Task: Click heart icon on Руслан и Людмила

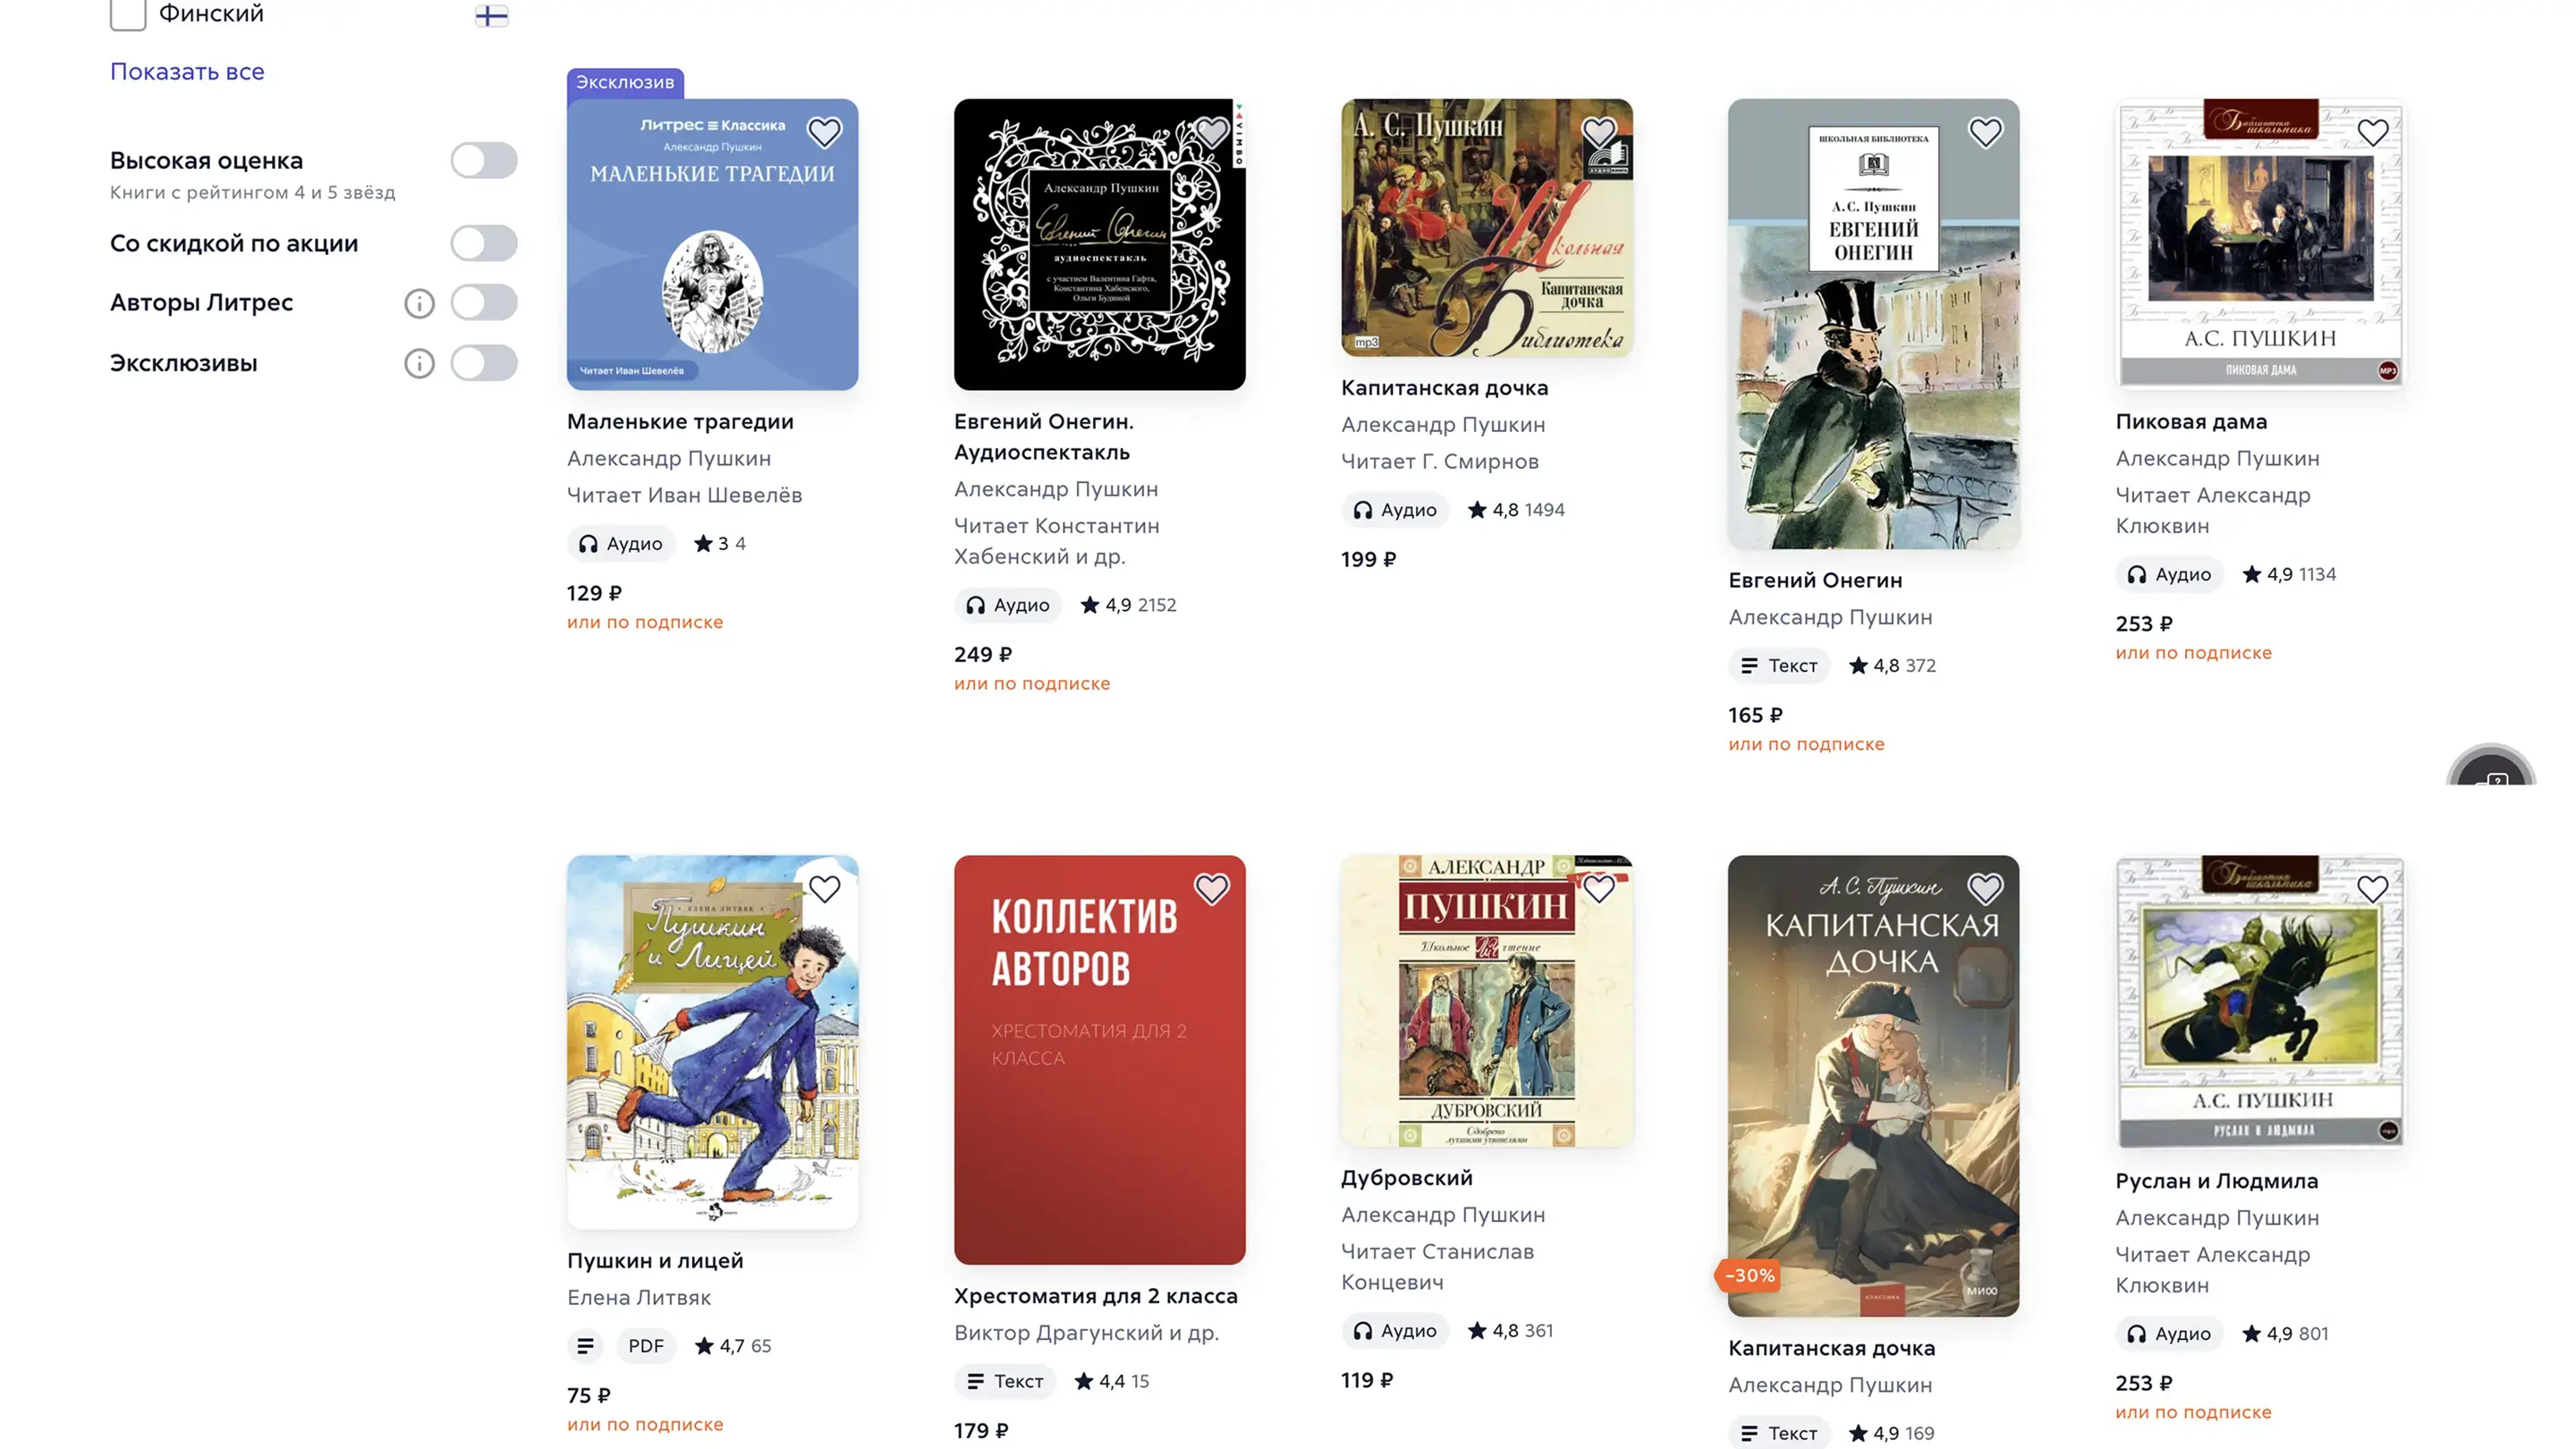Action: click(x=2372, y=889)
